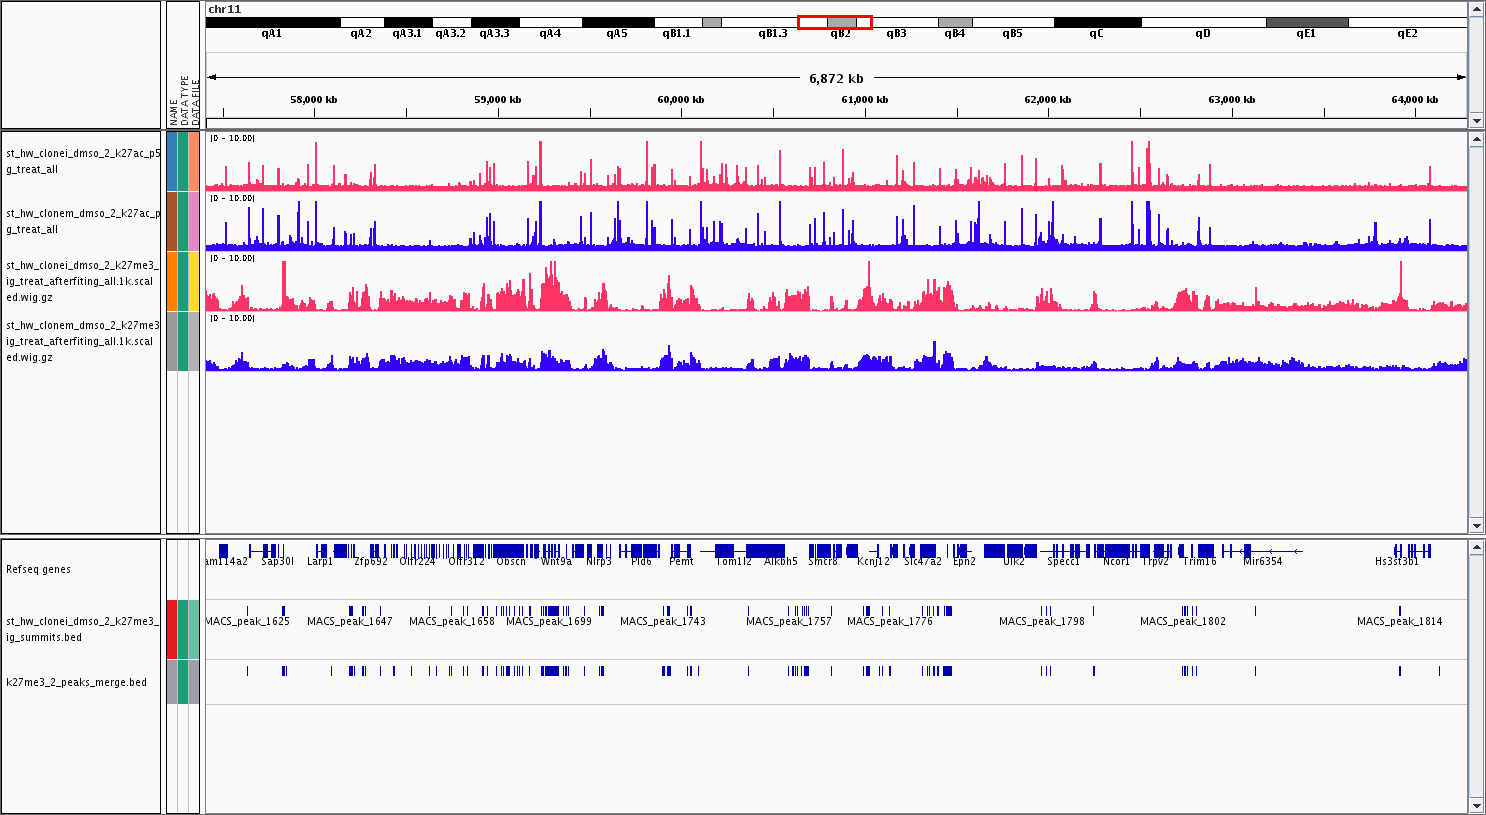Image resolution: width=1486 pixels, height=815 pixels.
Task: Click the Trim16 gene label
Action: point(1199,561)
